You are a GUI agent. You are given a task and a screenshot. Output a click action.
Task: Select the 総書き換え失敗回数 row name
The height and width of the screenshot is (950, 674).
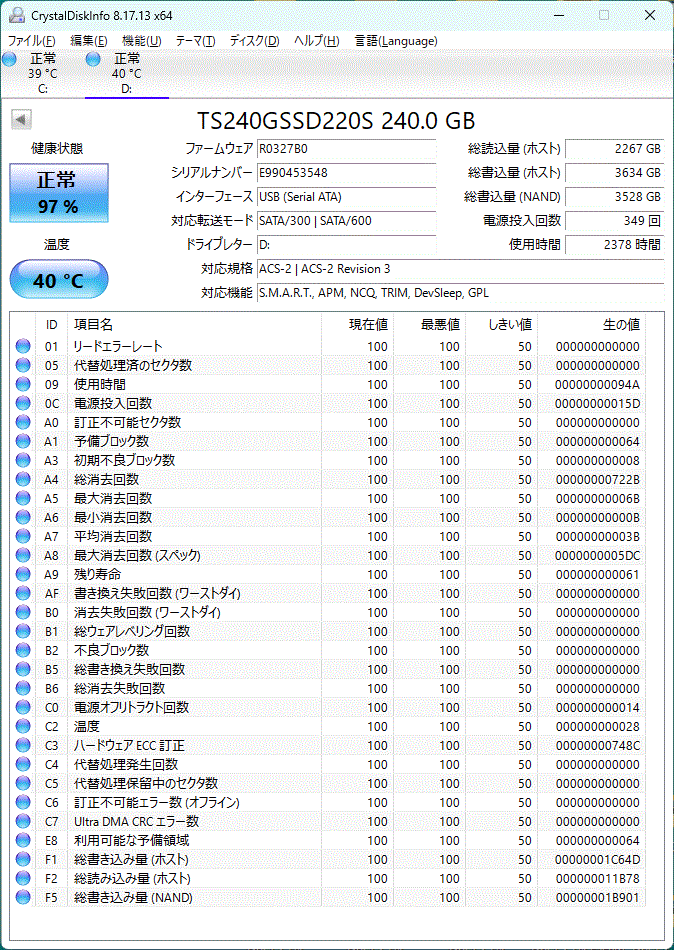click(130, 669)
